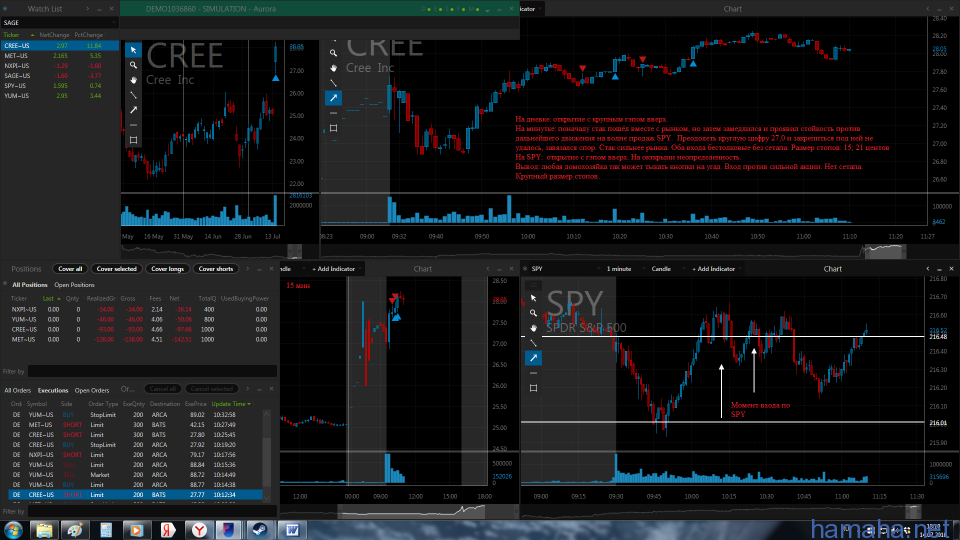Select highlighted arrow tool in SPY chart
Screen dimensions: 960x540
(533, 358)
